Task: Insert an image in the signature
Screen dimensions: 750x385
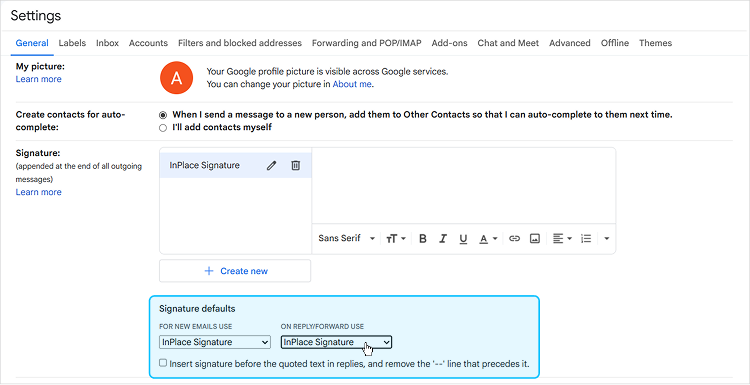Action: click(x=535, y=238)
